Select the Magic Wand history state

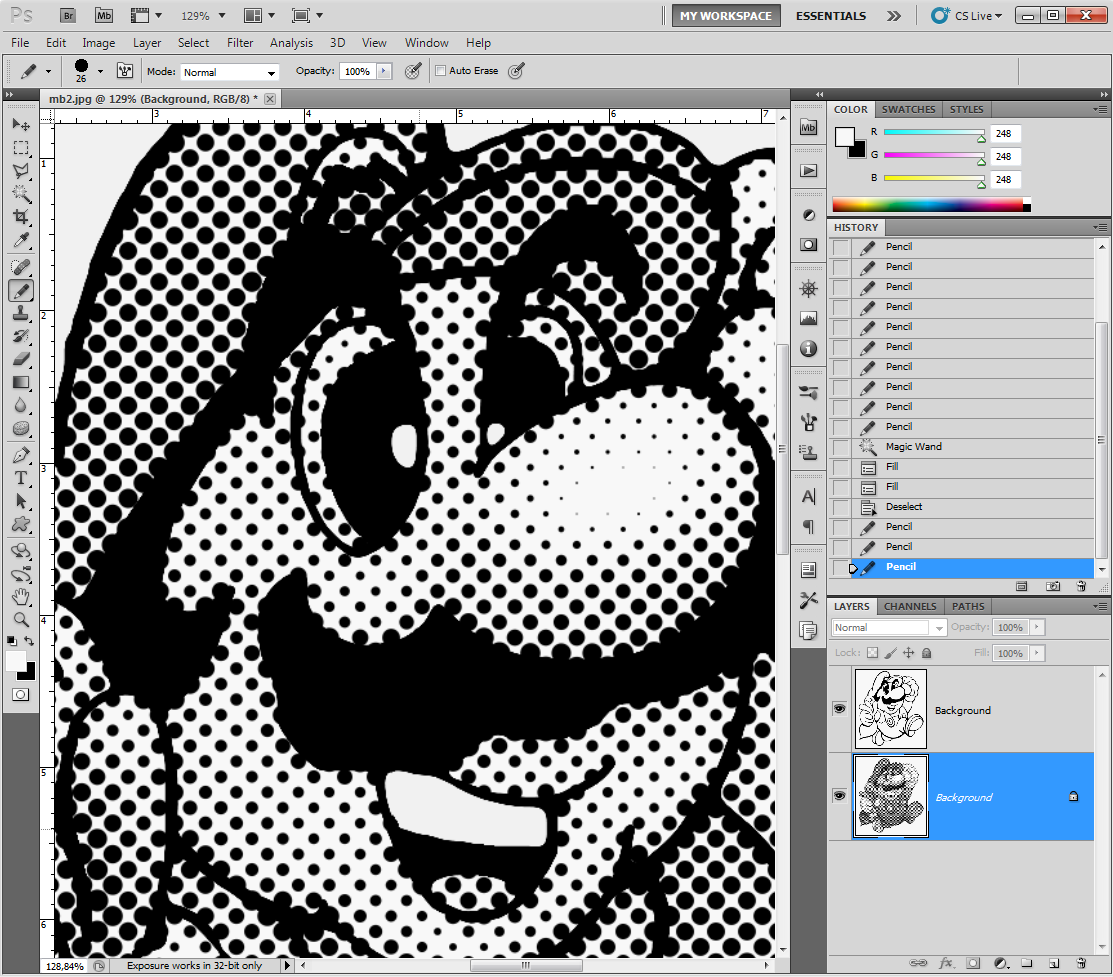point(913,447)
